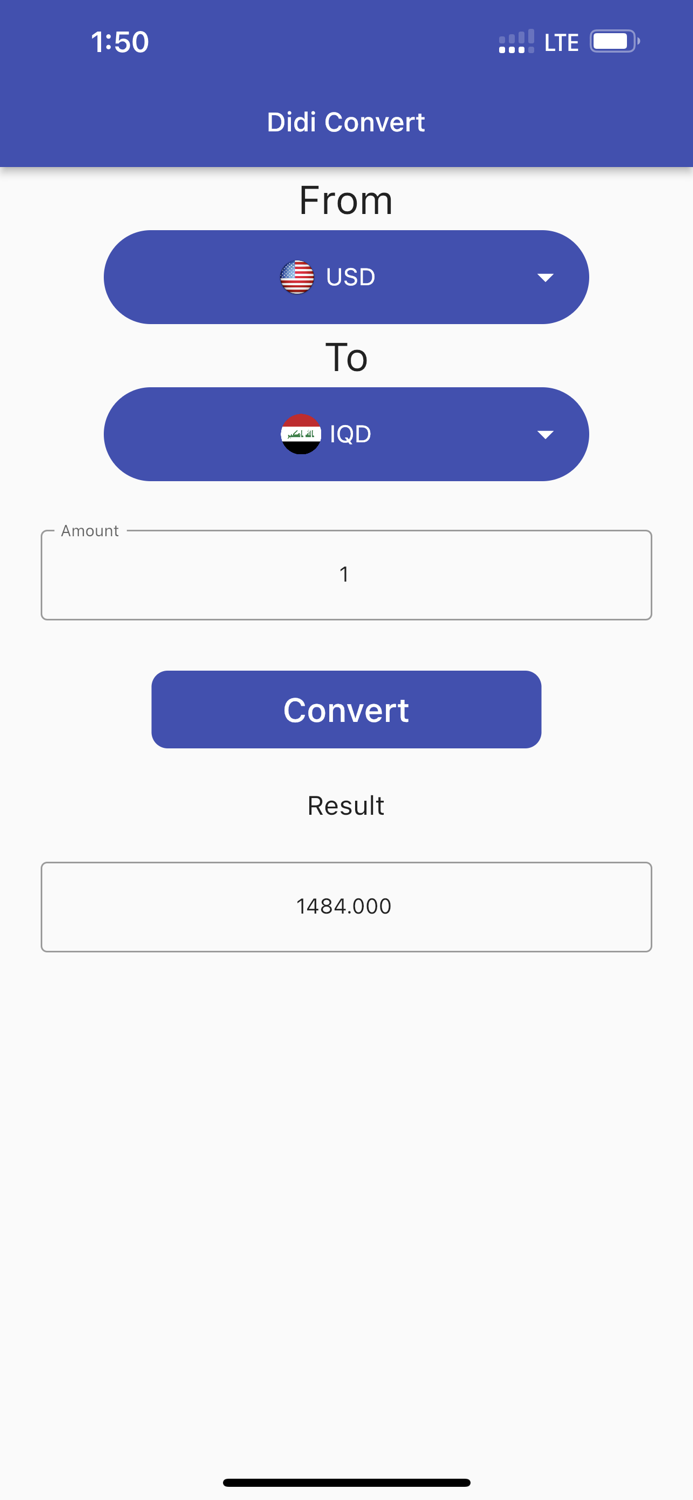Viewport: 693px width, 1500px height.
Task: Click the Amount input field
Action: point(346,574)
